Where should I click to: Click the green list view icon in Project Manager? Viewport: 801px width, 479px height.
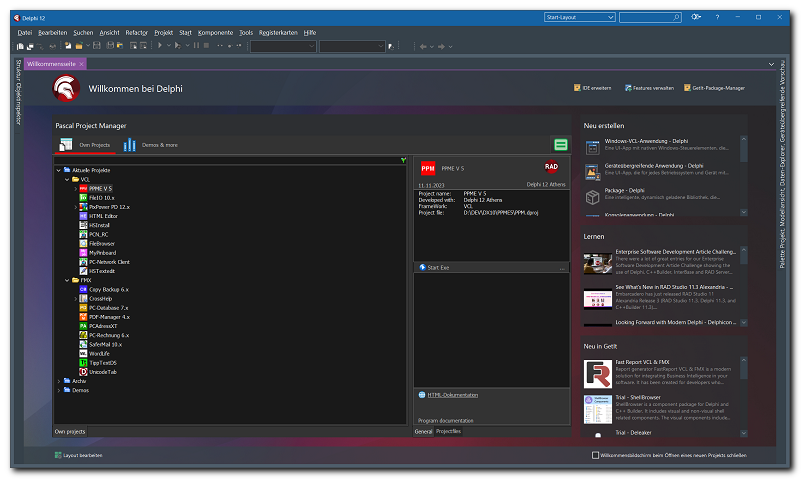click(561, 145)
